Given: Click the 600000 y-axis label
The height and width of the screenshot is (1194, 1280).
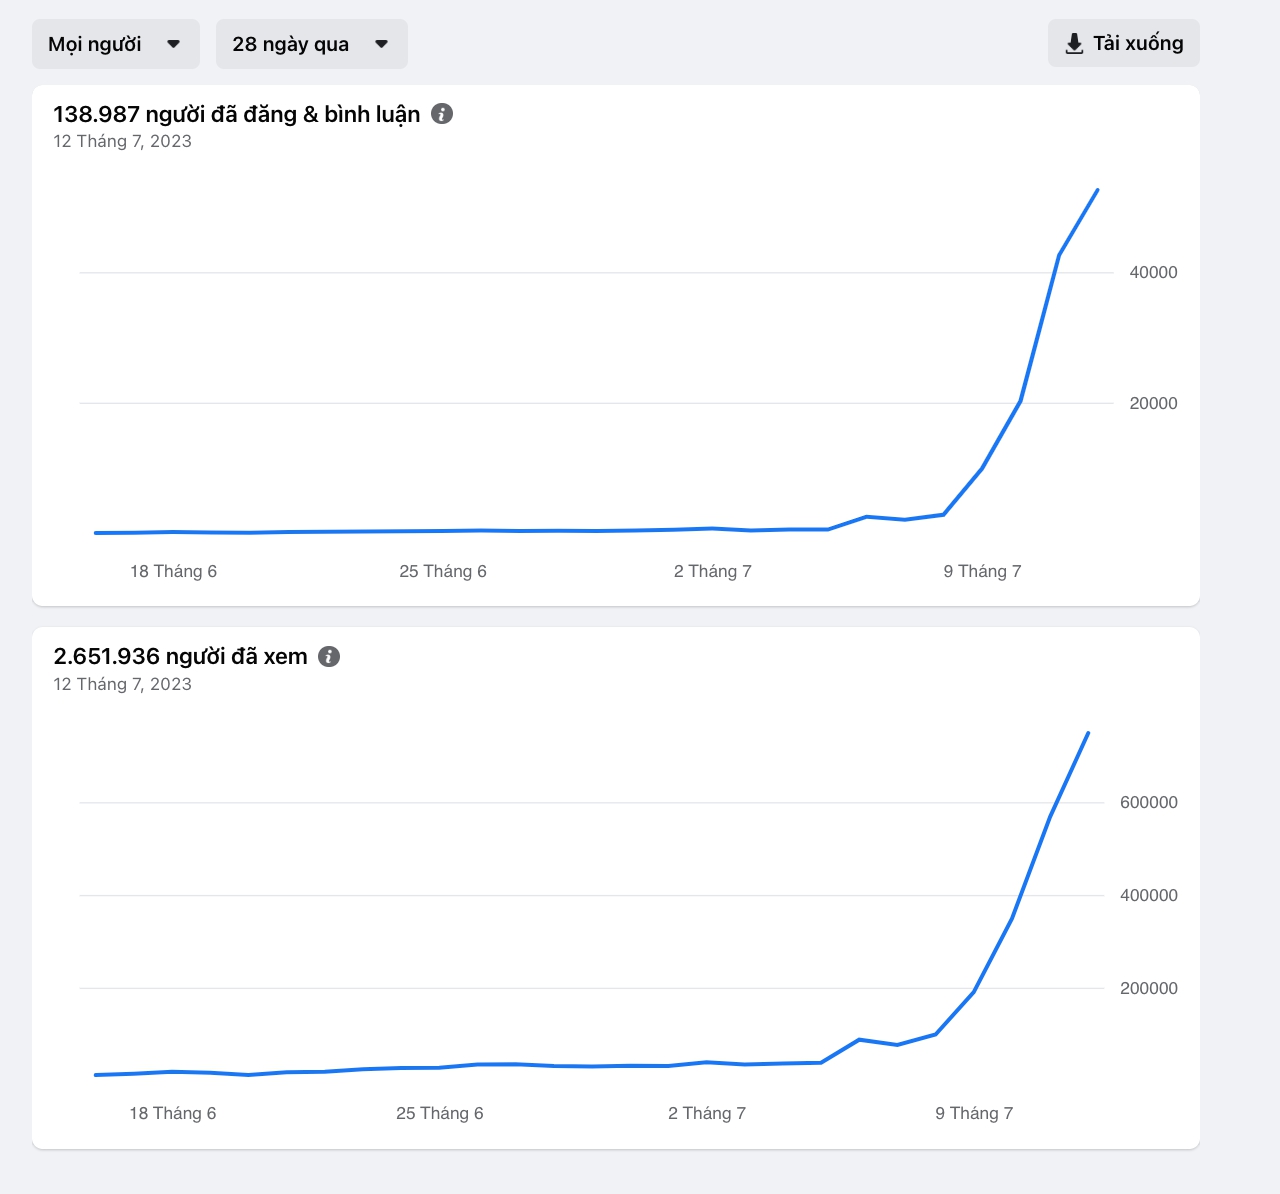Looking at the screenshot, I should [x=1148, y=802].
